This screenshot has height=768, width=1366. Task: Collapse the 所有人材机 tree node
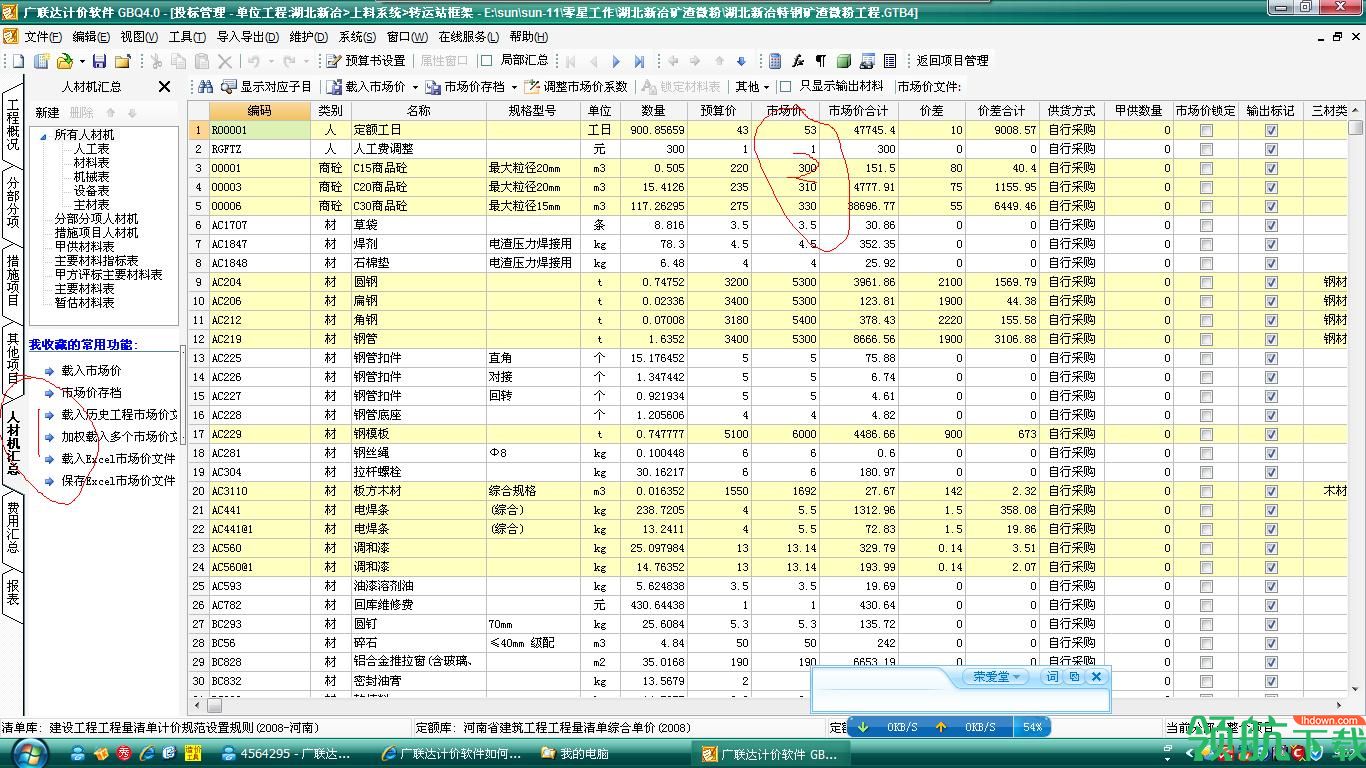(44, 135)
